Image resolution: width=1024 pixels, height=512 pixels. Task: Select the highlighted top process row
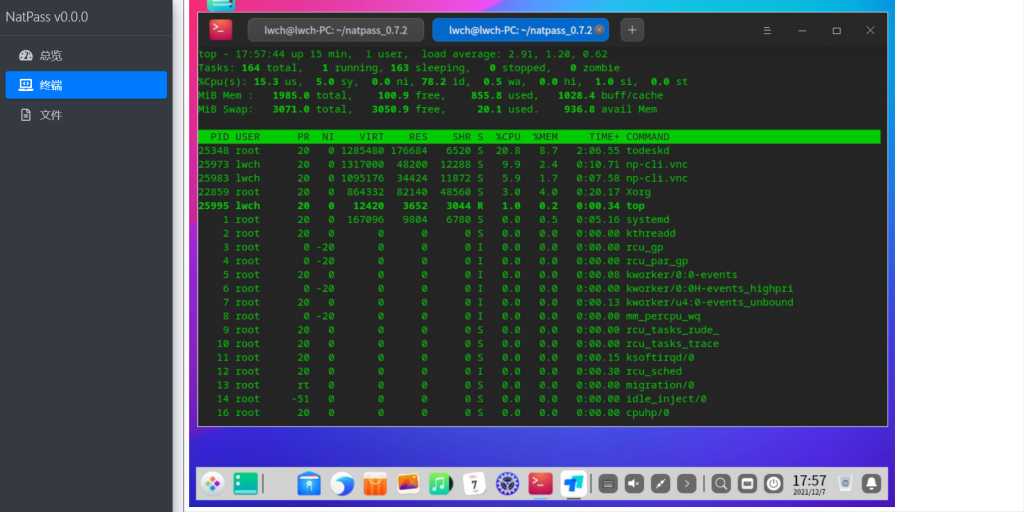coord(539,206)
